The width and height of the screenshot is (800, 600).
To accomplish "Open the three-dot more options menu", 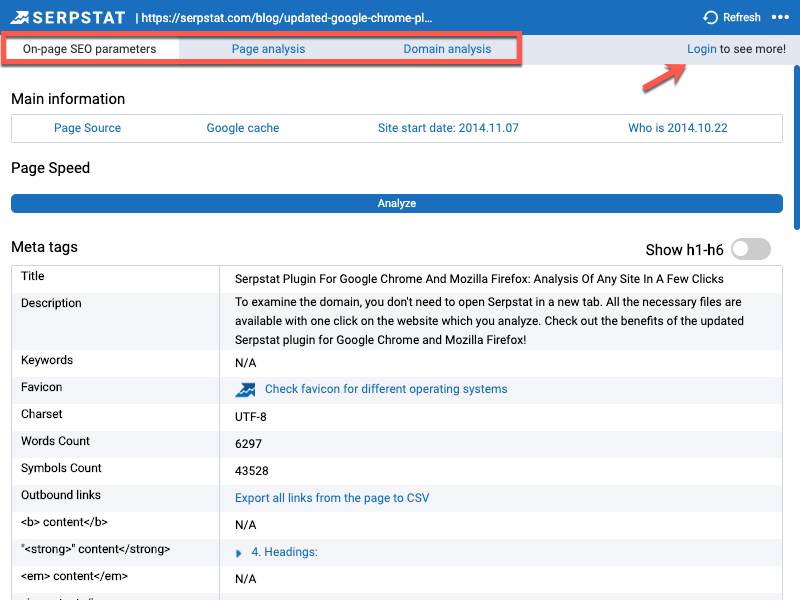I will tap(781, 17).
